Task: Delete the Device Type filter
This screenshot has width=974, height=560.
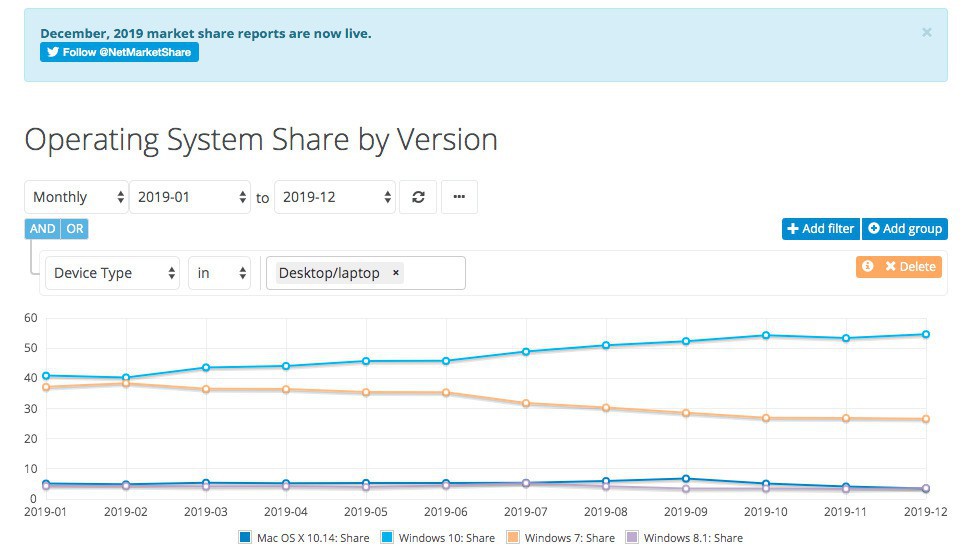Action: point(910,266)
